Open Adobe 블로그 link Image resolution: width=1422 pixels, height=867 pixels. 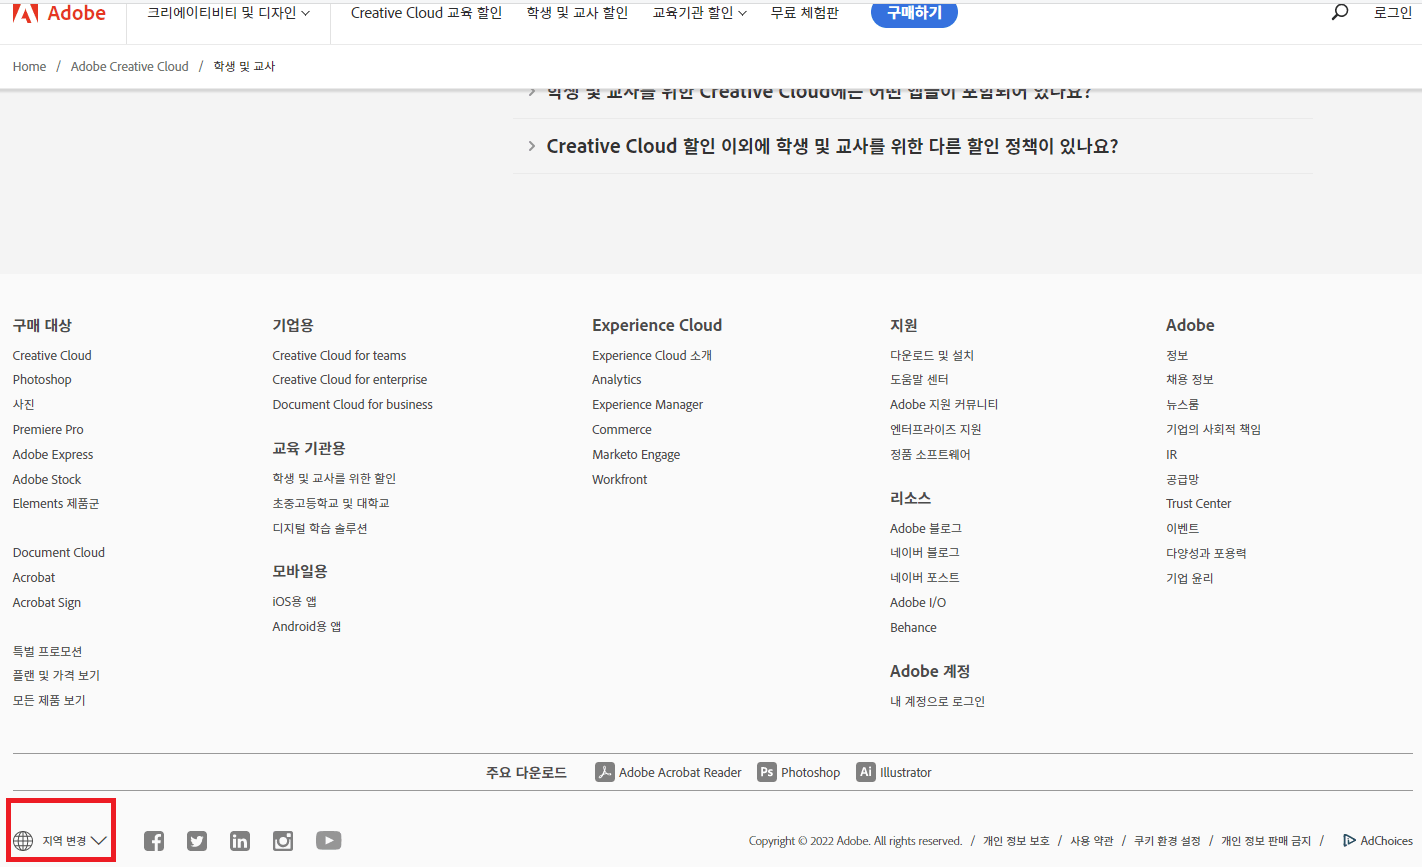(x=926, y=529)
